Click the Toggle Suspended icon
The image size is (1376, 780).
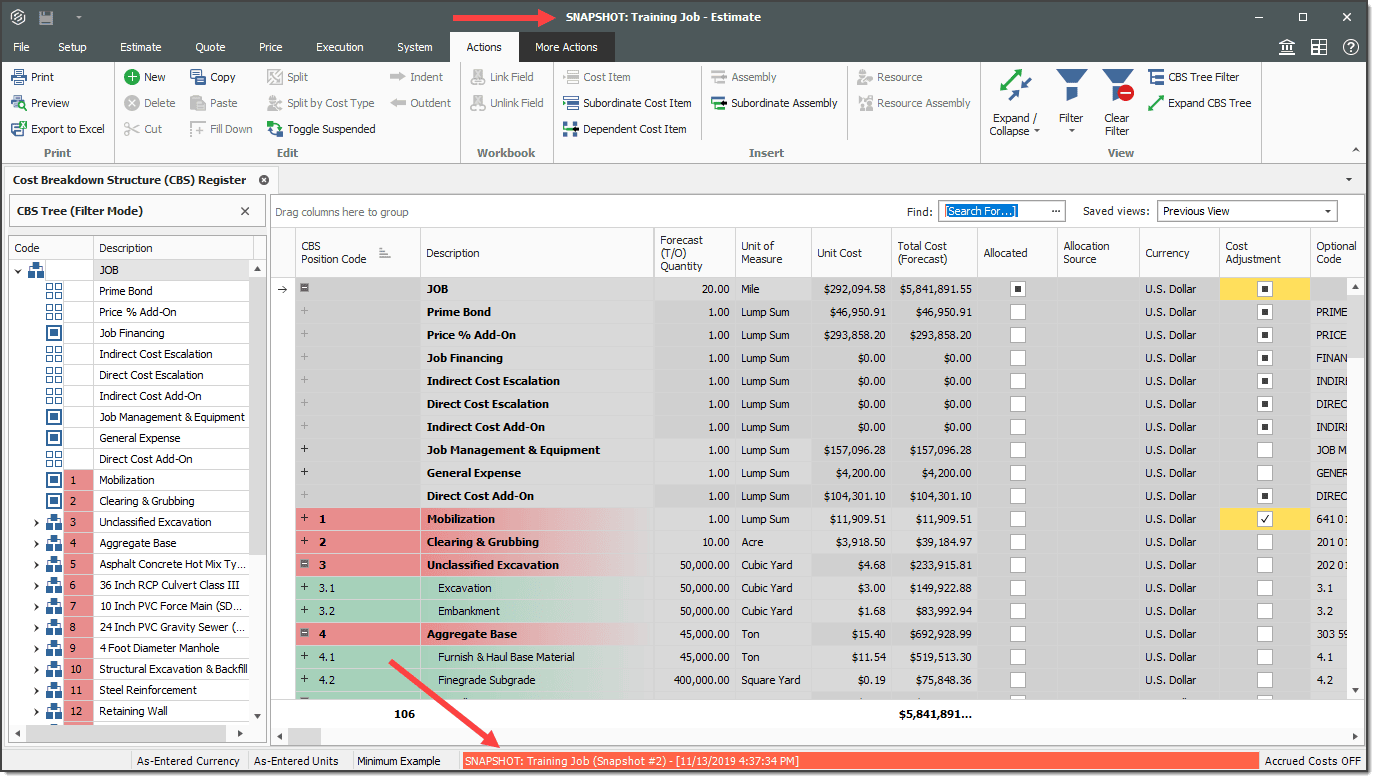tap(275, 129)
